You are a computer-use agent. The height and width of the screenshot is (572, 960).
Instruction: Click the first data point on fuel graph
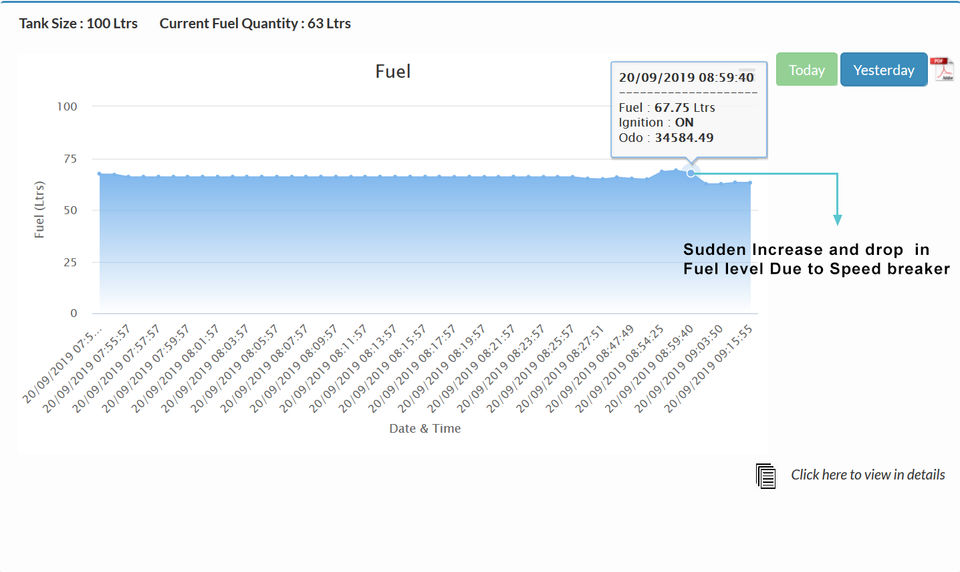[x=99, y=174]
